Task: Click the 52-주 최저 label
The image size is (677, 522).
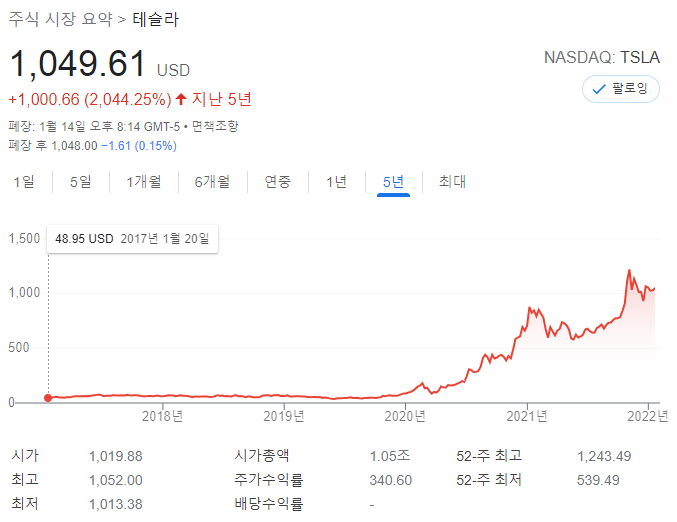Action: [x=489, y=480]
